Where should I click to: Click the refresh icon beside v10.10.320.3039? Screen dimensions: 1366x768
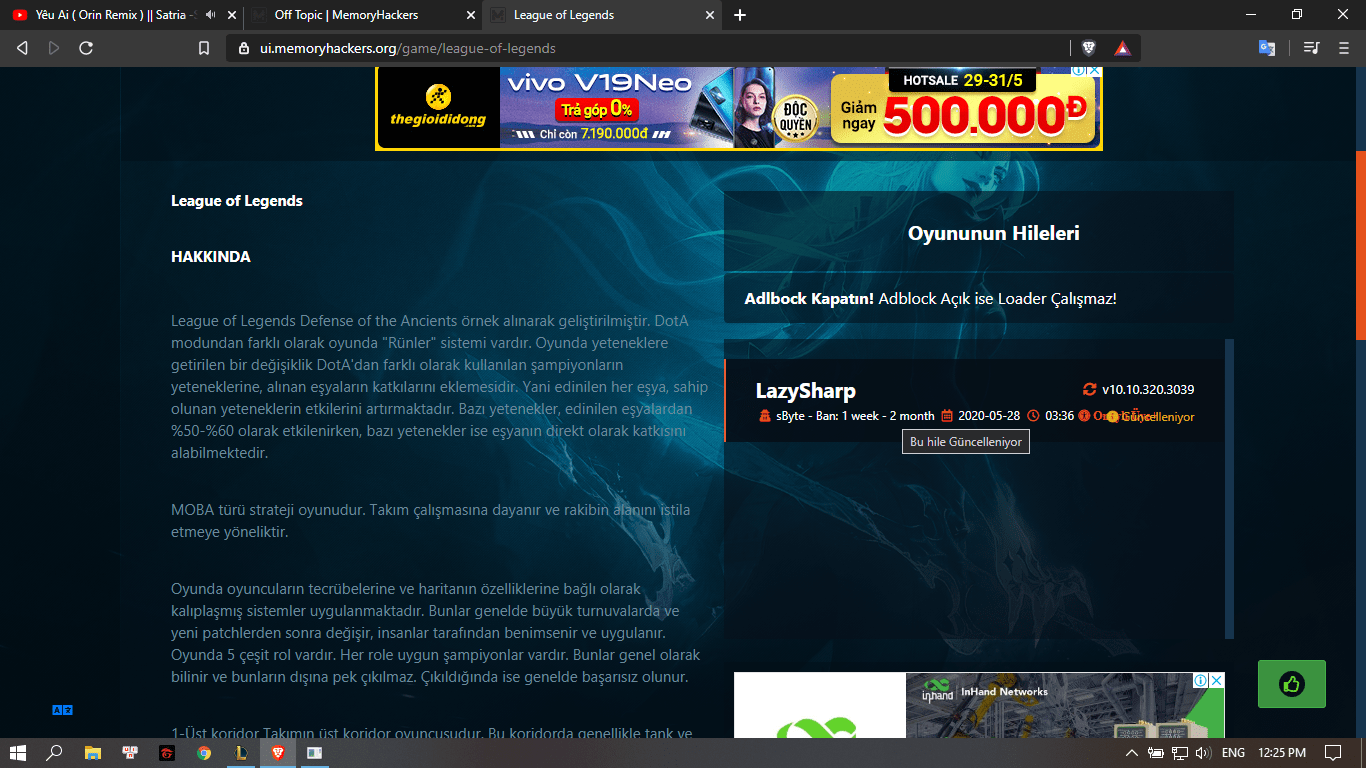click(1090, 390)
